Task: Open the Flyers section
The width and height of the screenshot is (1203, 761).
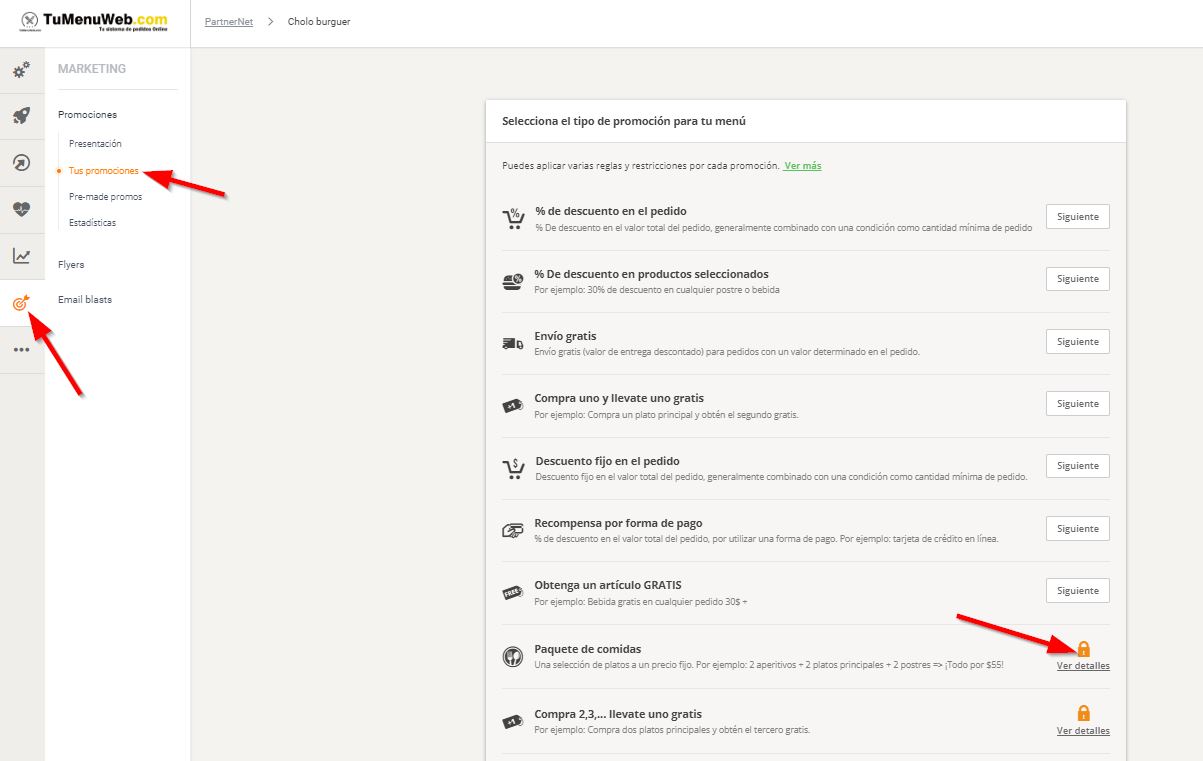Action: point(71,265)
